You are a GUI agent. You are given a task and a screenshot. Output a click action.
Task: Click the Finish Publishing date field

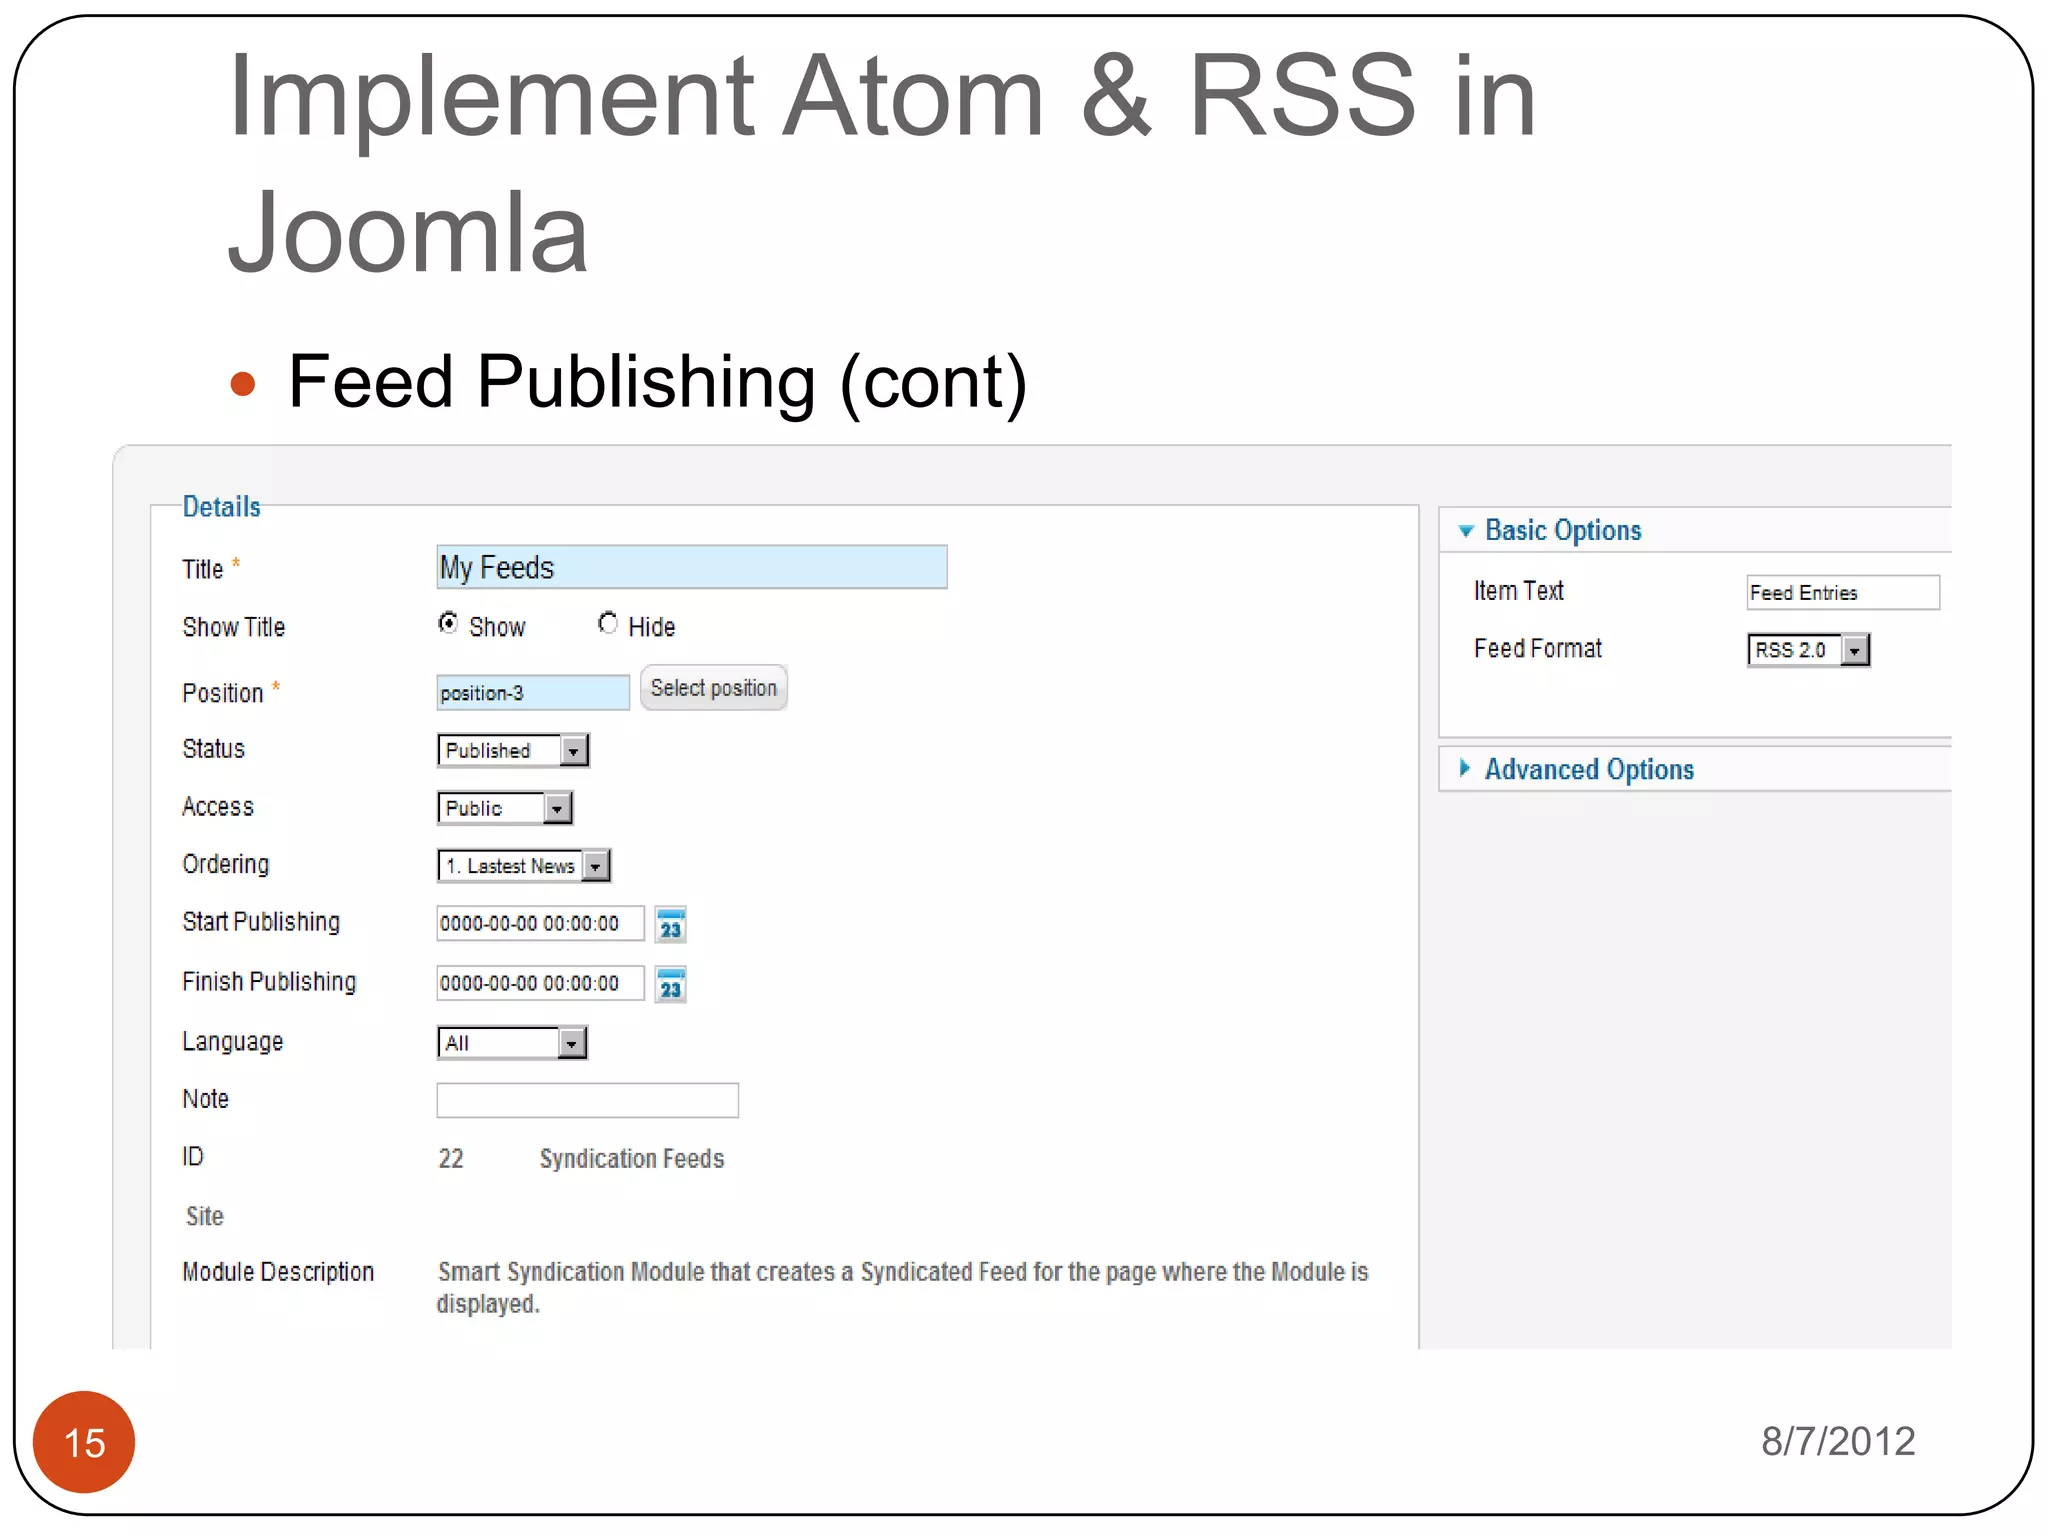click(540, 983)
